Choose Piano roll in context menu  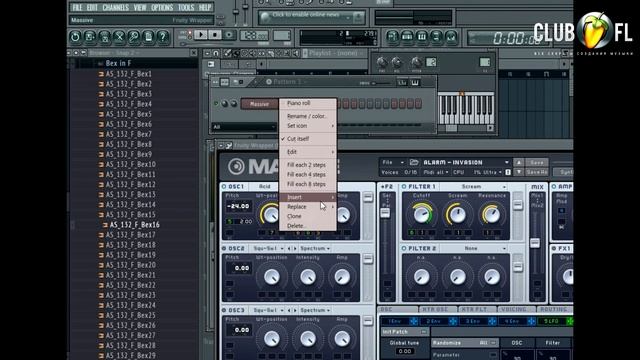(308, 103)
